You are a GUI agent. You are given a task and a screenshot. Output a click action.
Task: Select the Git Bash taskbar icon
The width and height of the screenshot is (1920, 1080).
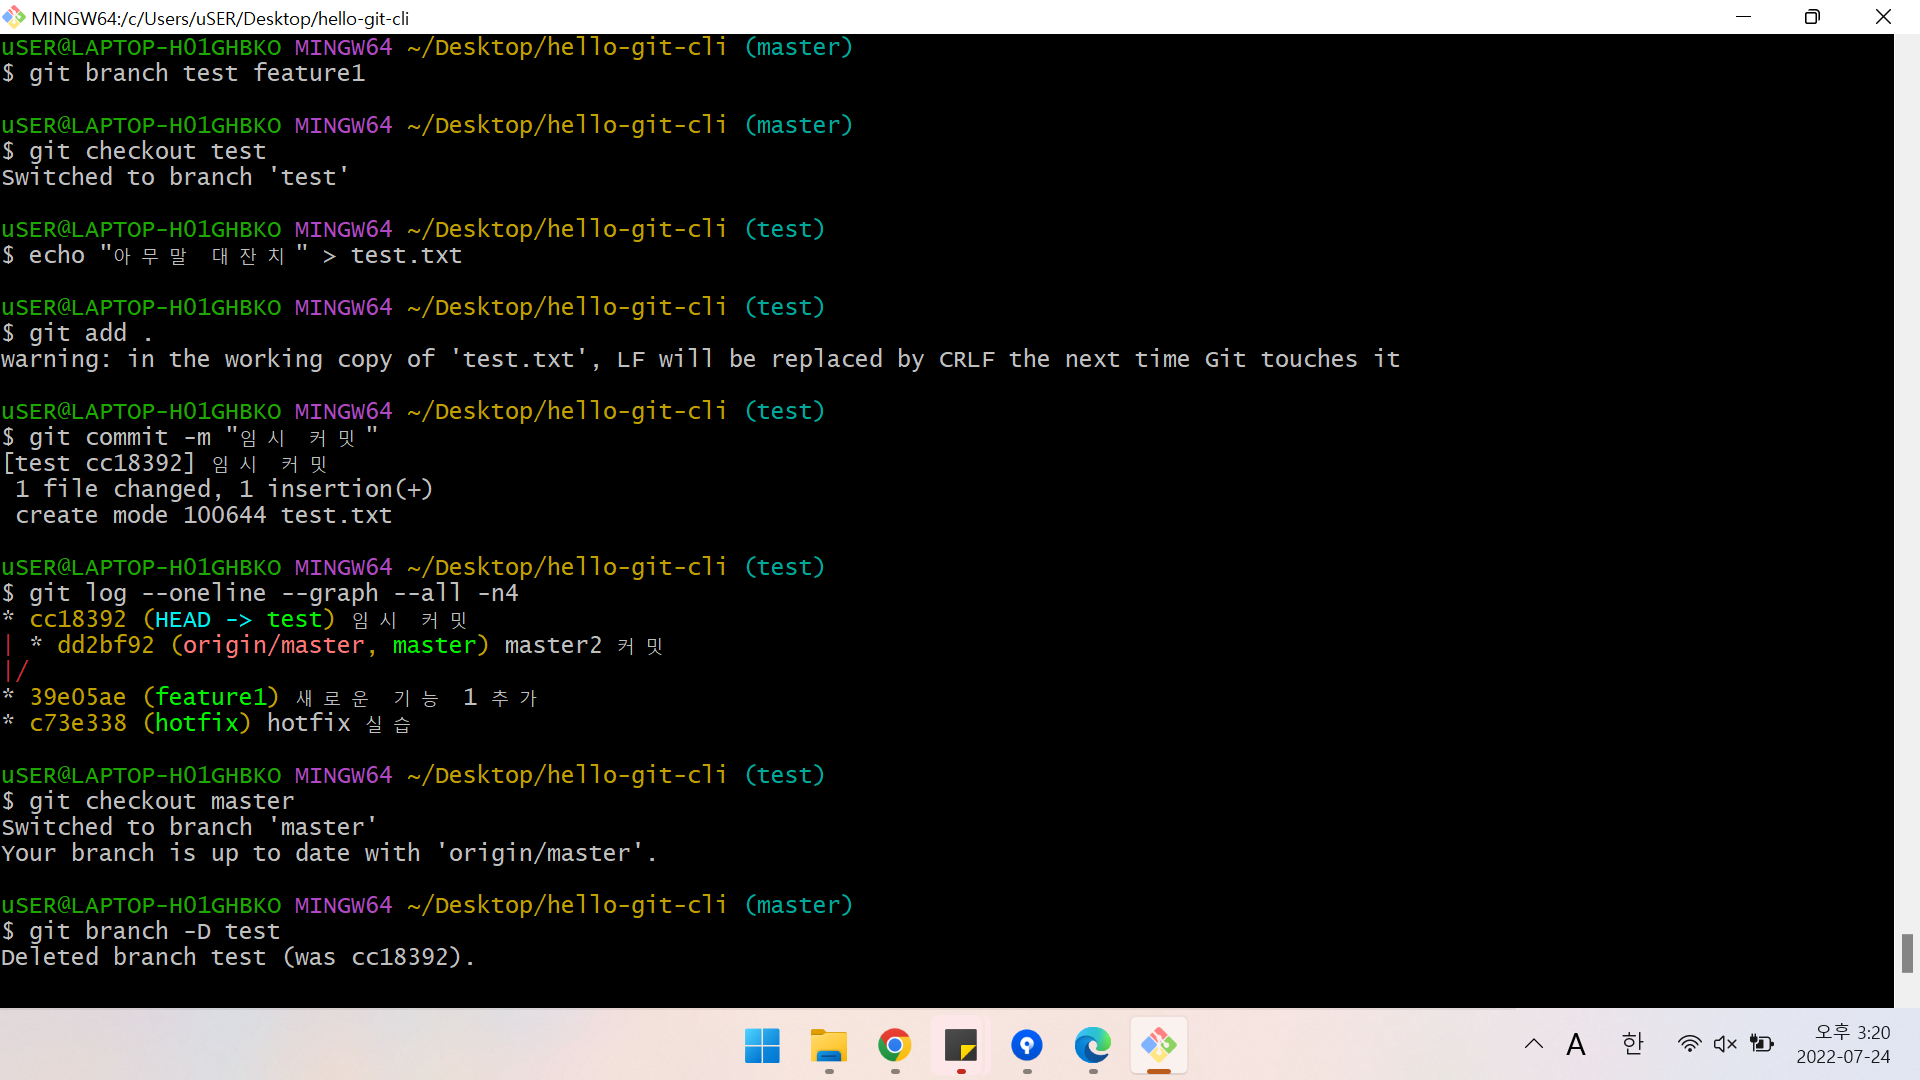1158,1046
